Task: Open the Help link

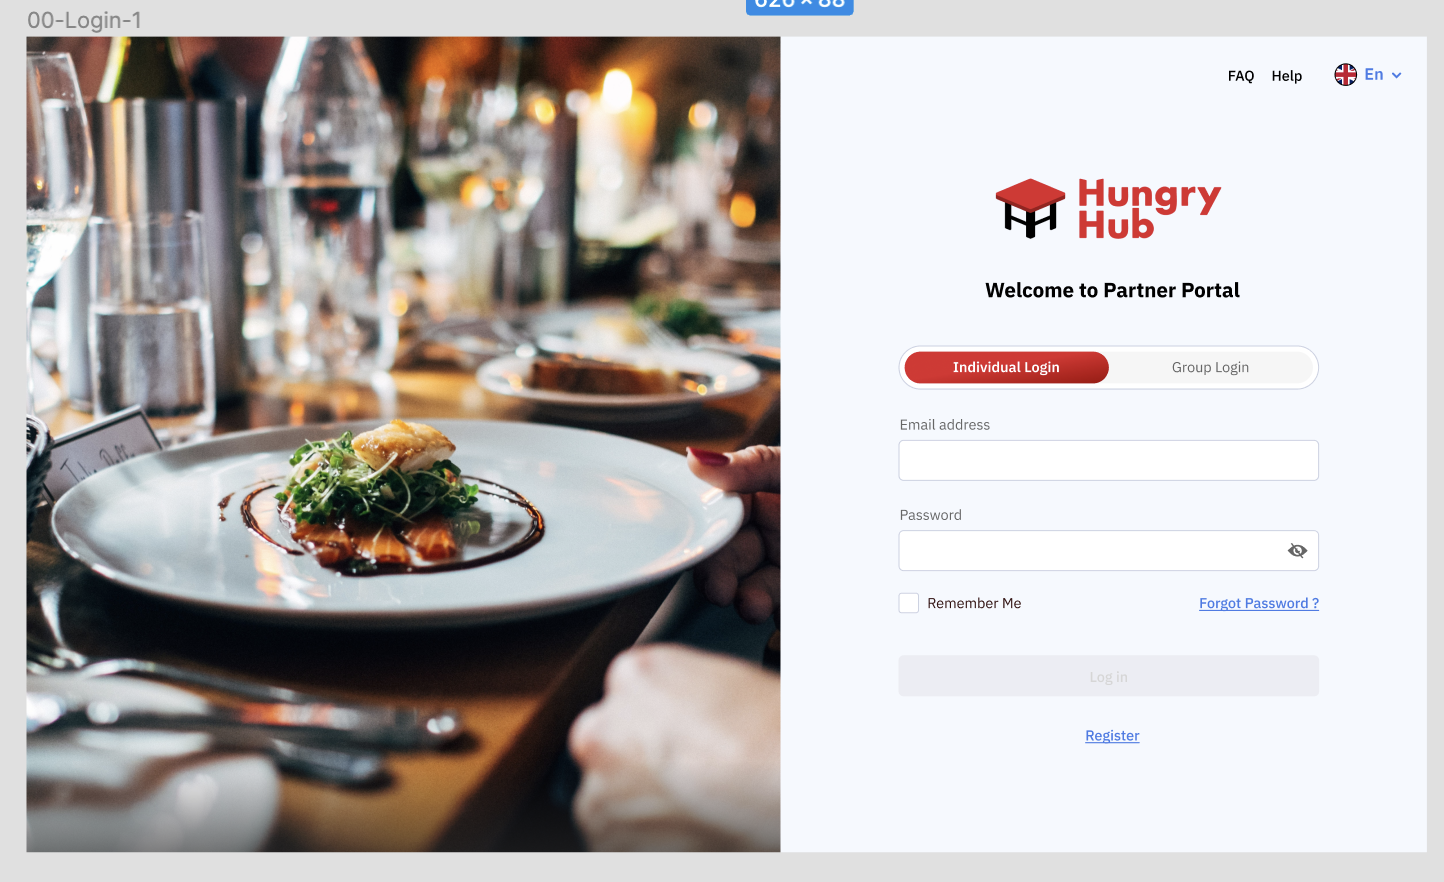Action: click(x=1287, y=76)
